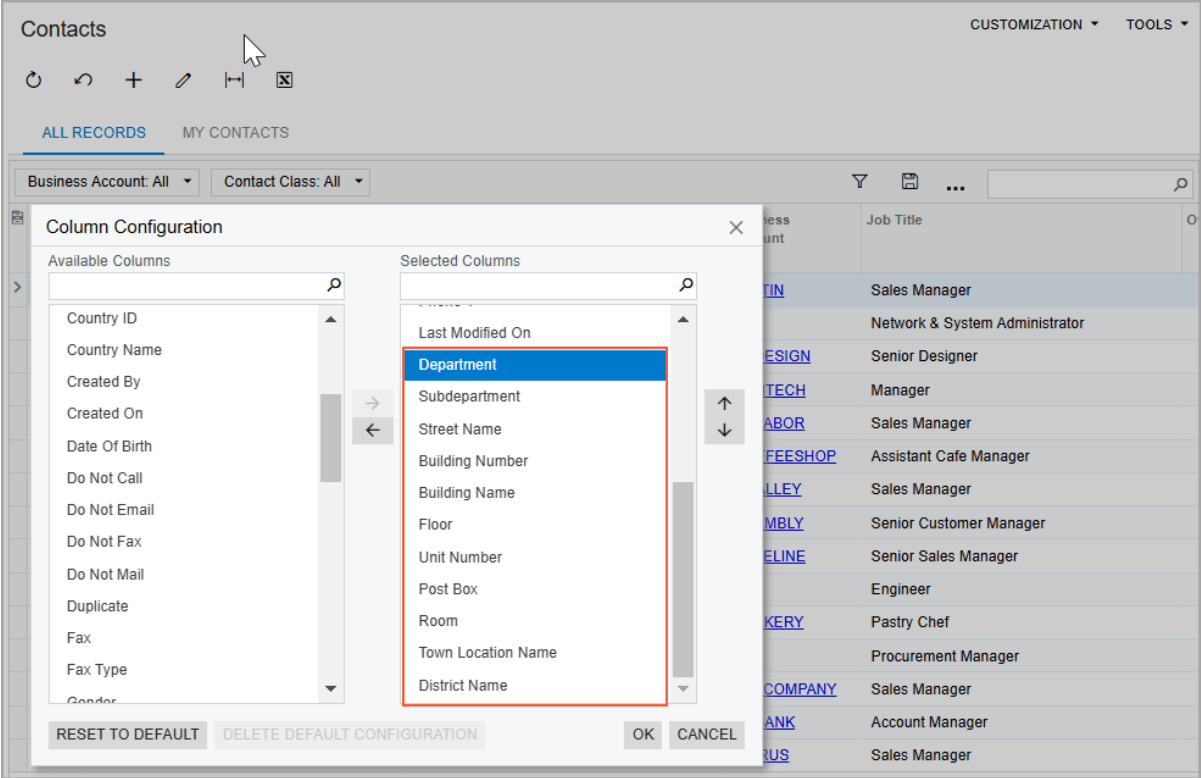
Task: Click Delete Default Configuration button
Action: point(350,734)
